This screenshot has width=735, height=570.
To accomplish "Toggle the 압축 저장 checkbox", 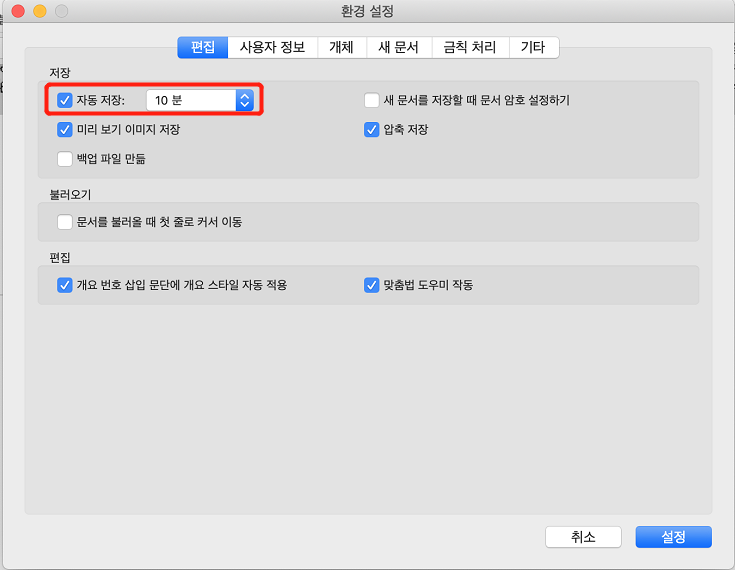I will (372, 129).
